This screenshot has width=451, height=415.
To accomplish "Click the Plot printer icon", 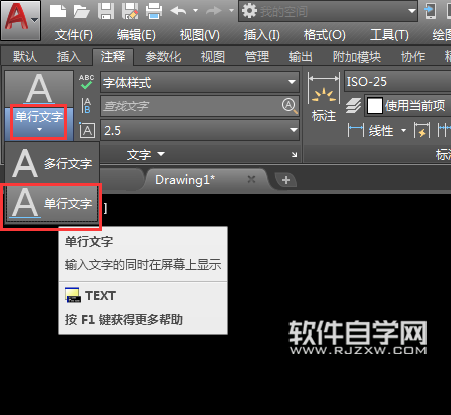I will (154, 11).
